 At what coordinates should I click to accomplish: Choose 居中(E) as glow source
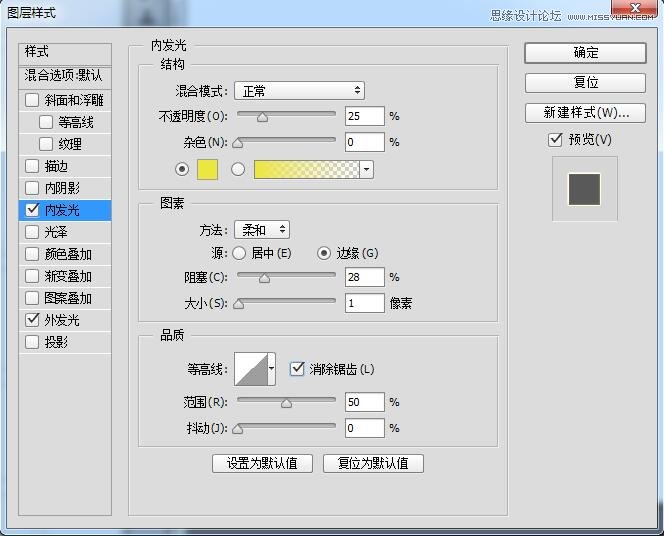click(x=239, y=253)
